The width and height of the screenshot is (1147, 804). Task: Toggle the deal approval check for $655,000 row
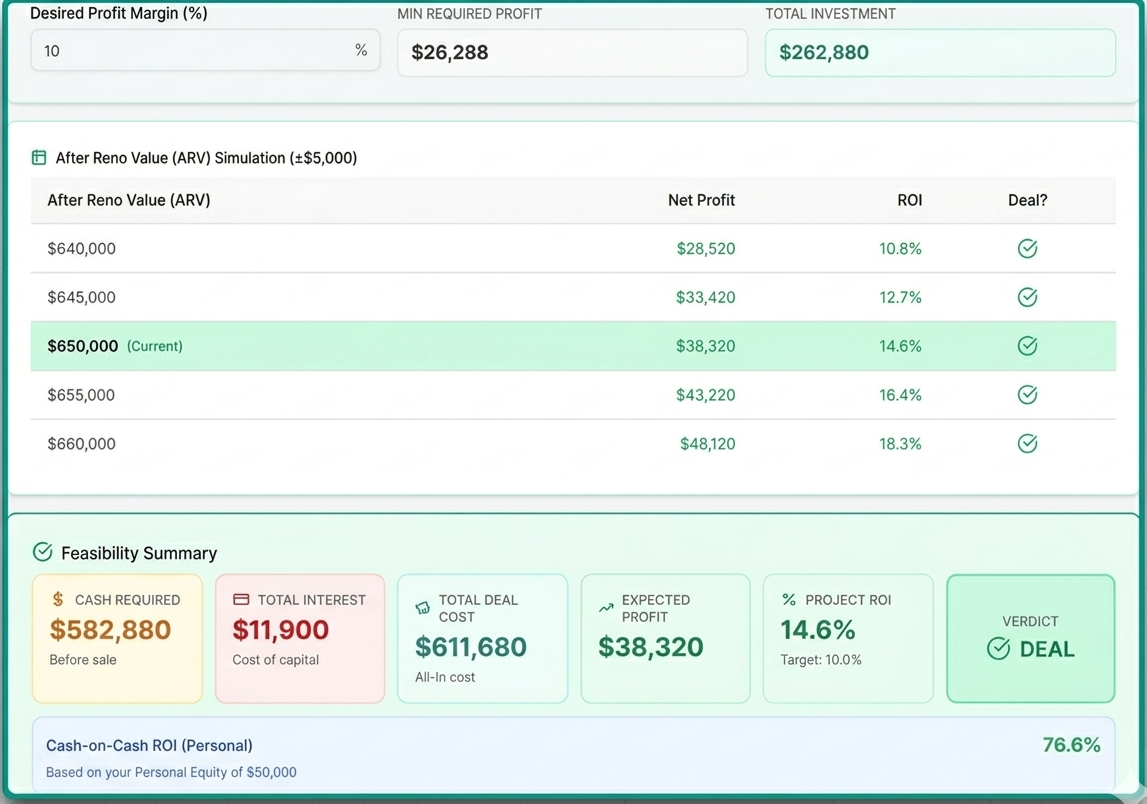pos(1027,394)
